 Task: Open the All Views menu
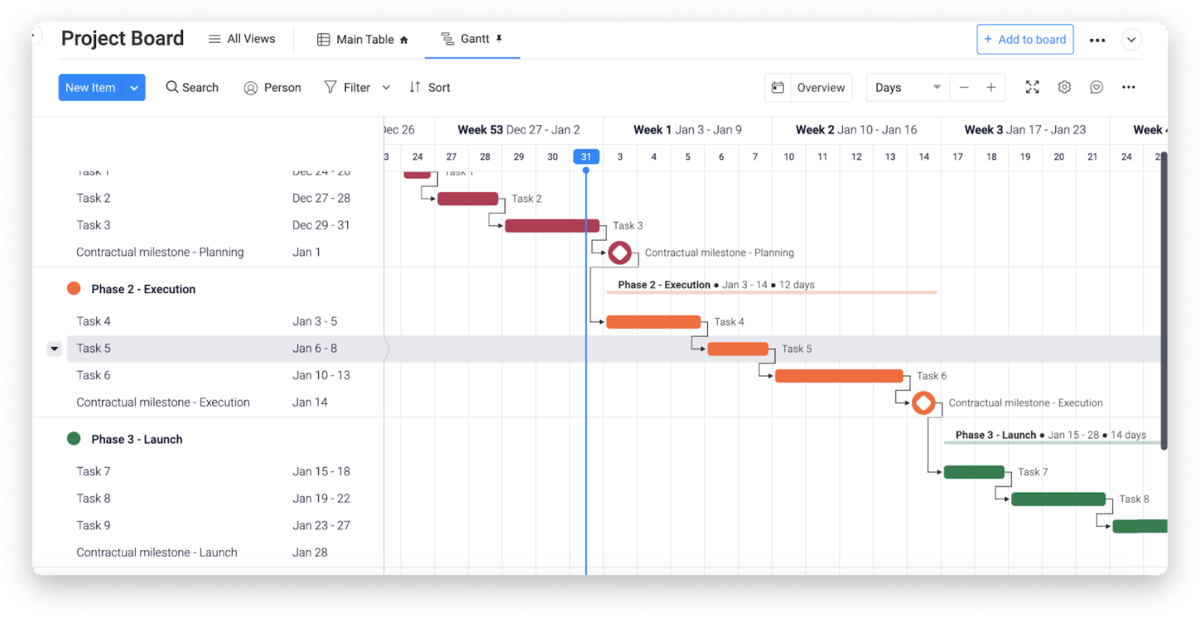tap(241, 39)
